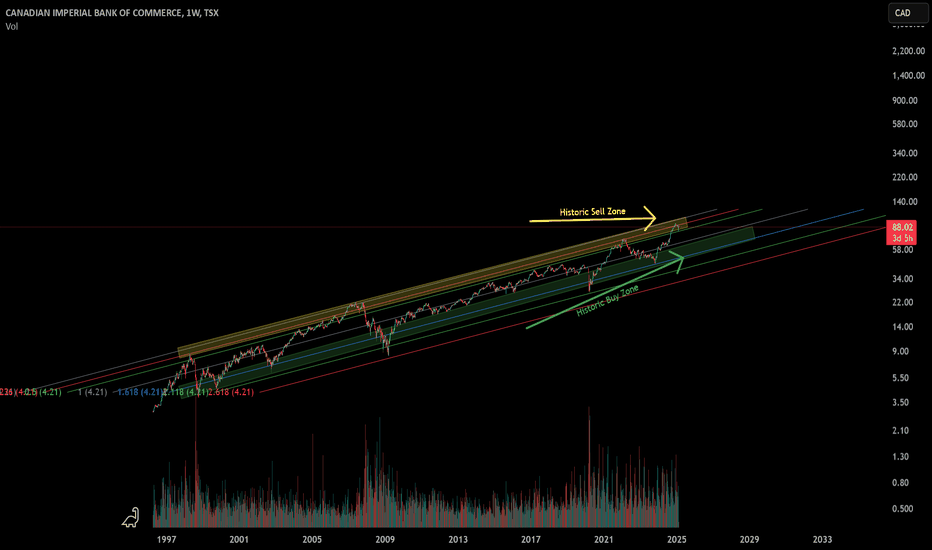
Task: Click the 1.618 (4.21) blue fib label
Action: tap(139, 392)
